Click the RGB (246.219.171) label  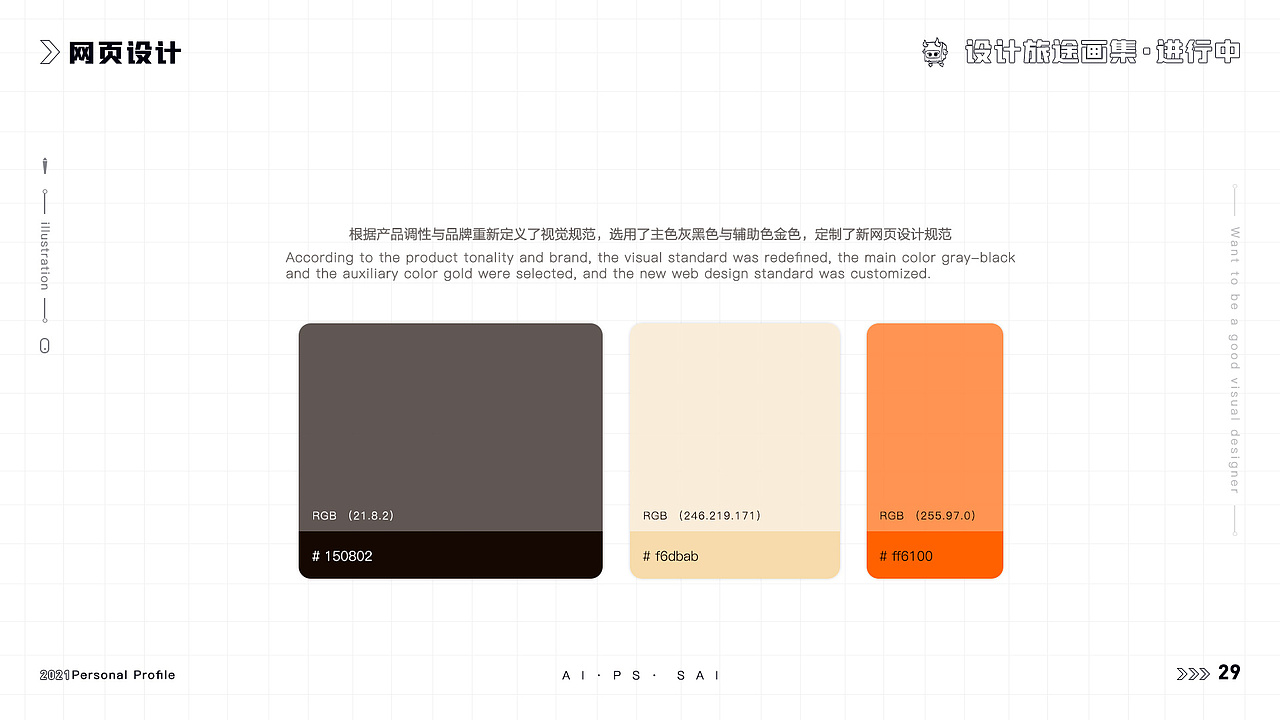(702, 516)
